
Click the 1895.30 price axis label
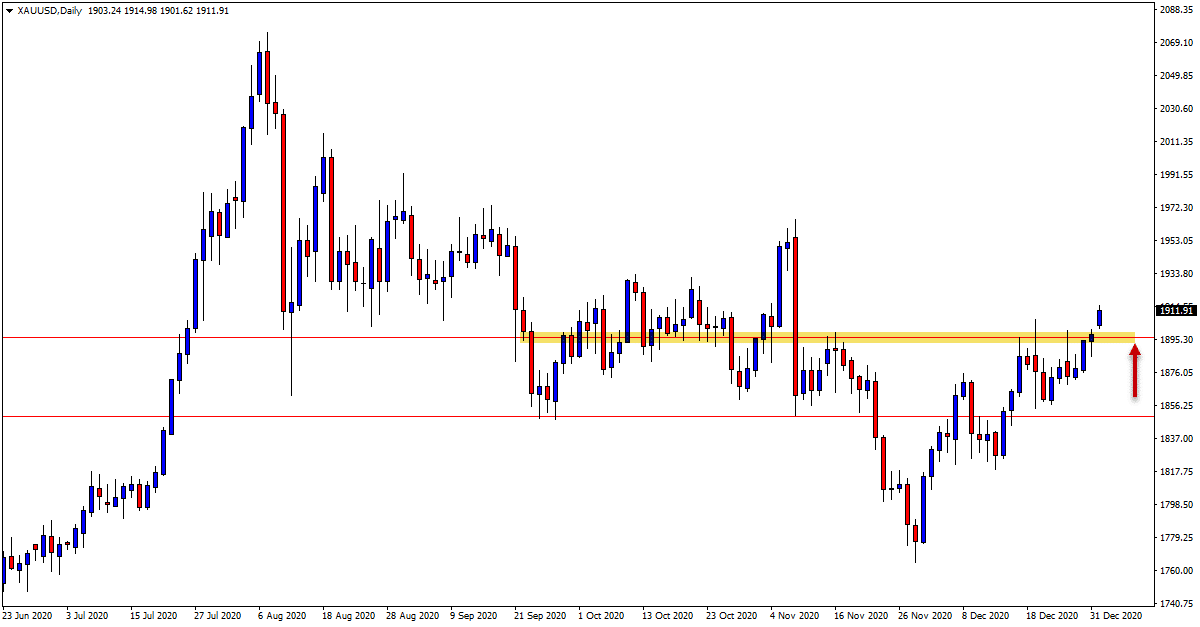click(1176, 340)
